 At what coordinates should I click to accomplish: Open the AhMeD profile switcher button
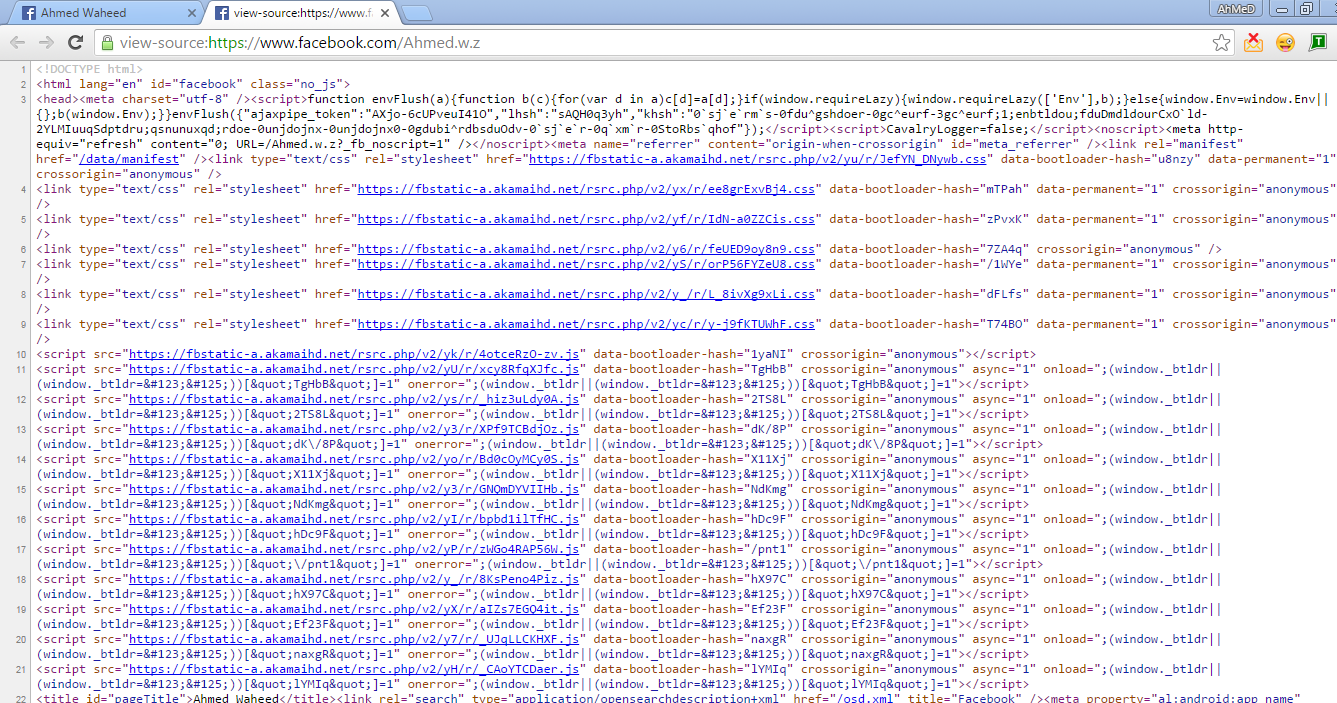point(1238,8)
